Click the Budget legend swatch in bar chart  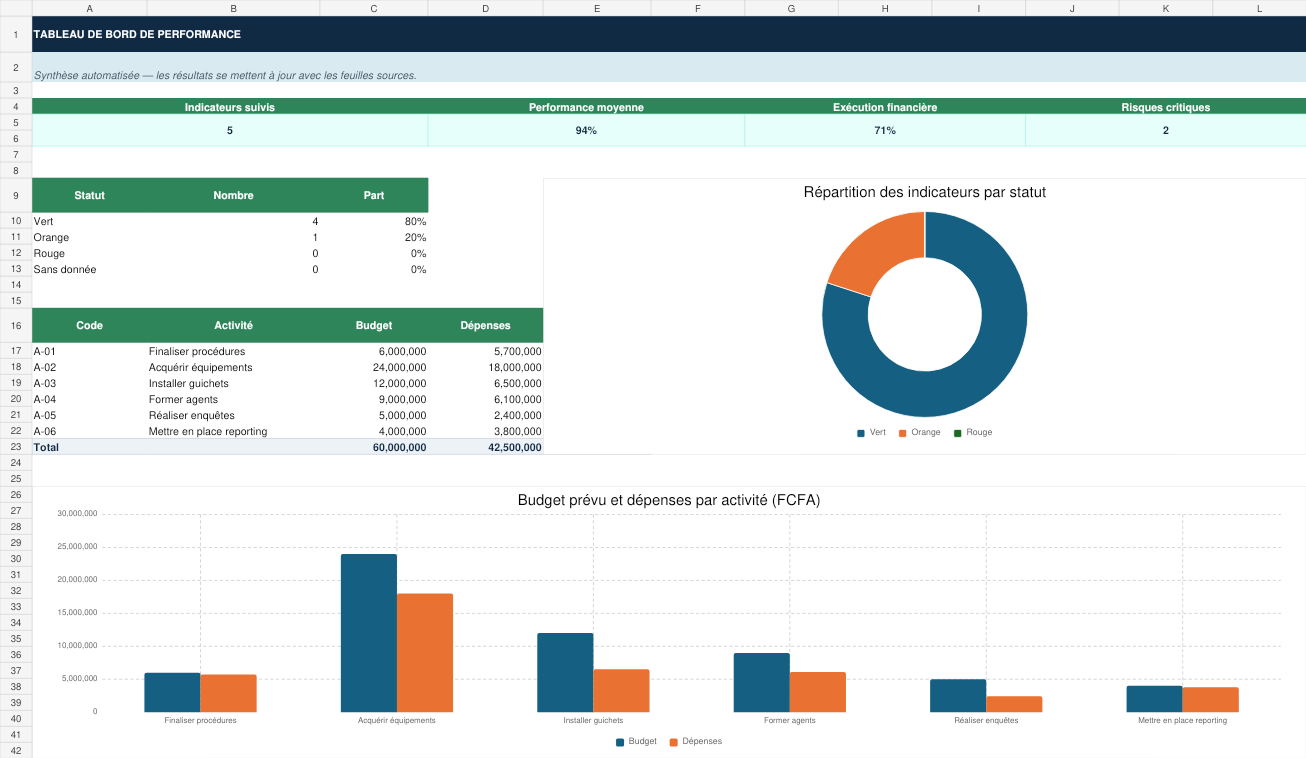pyautogui.click(x=620, y=742)
